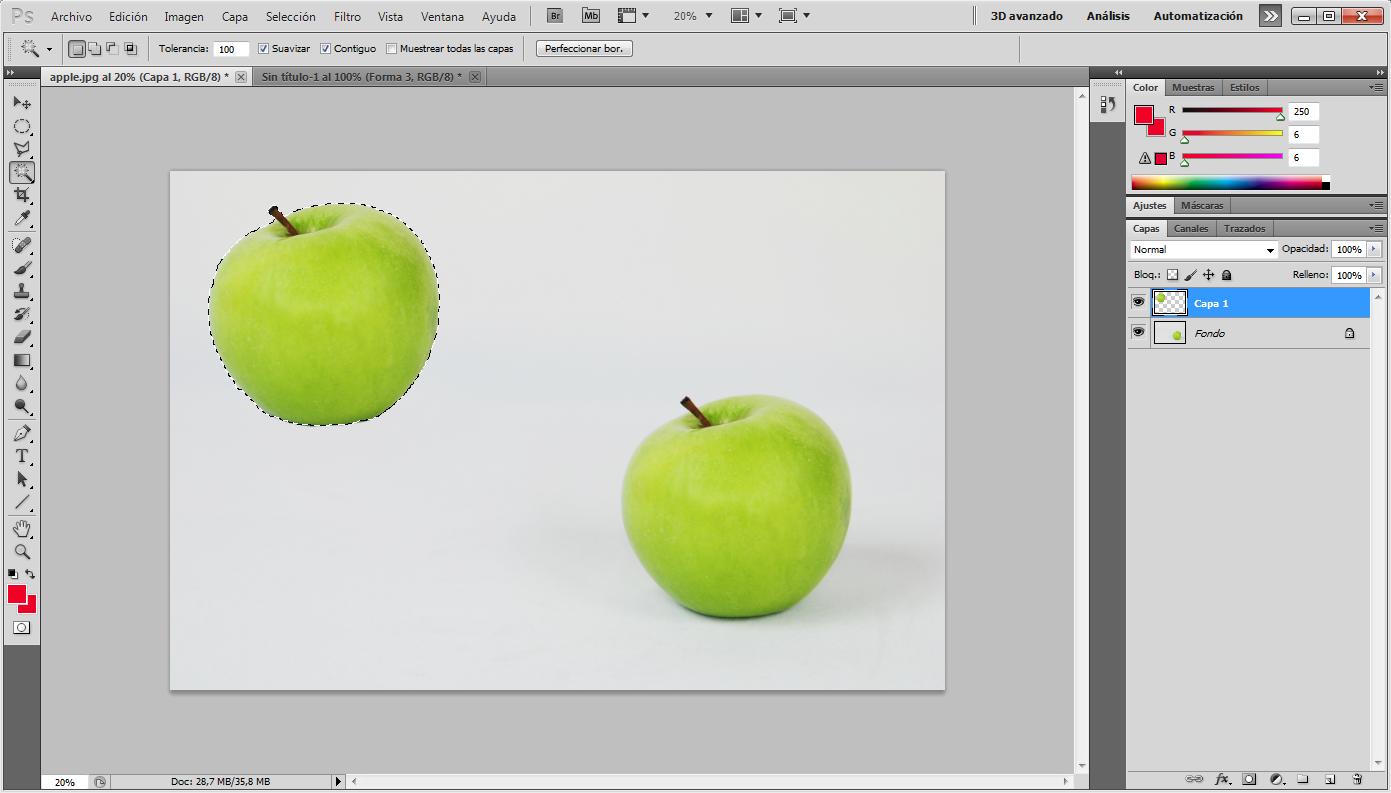
Task: Hide the Fondo layer visibility
Action: (1139, 332)
